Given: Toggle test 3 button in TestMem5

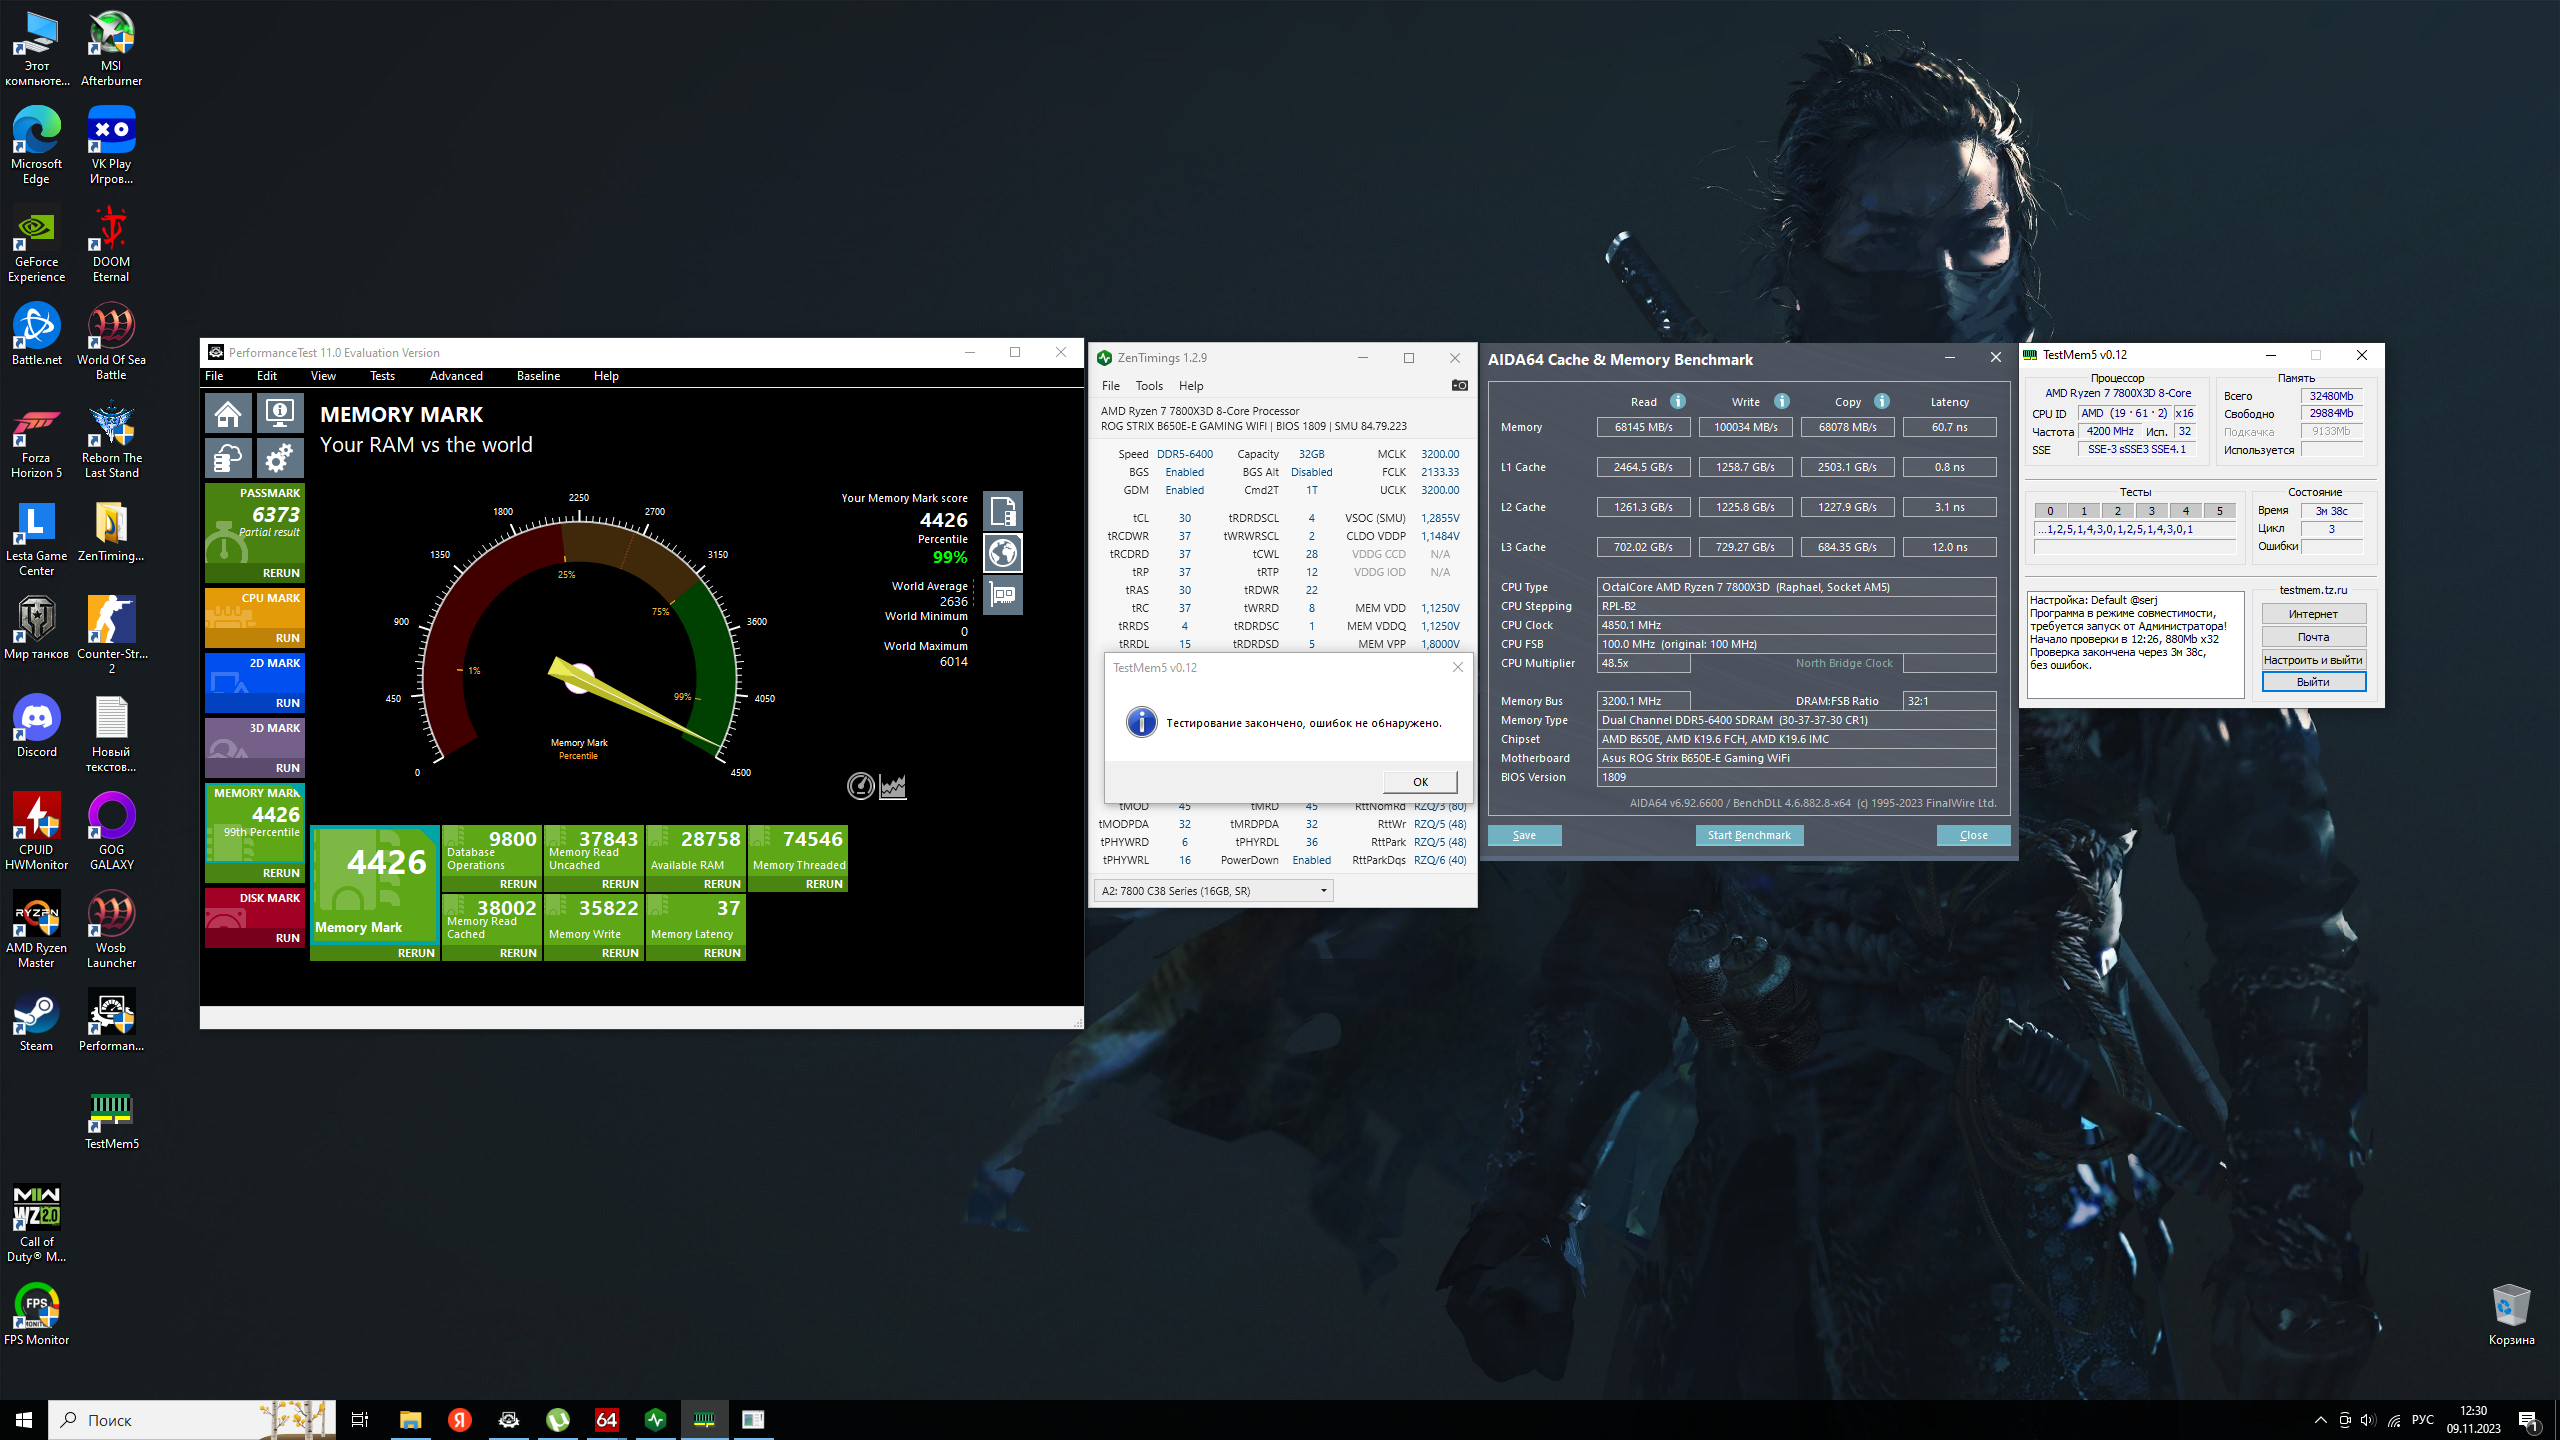Looking at the screenshot, I should coord(2151,511).
